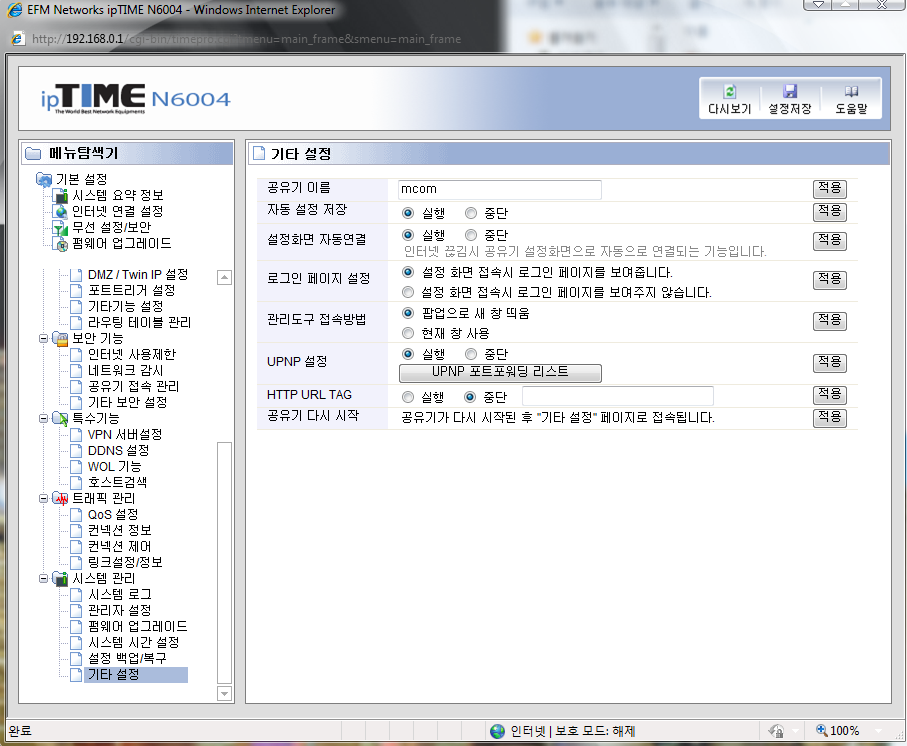
Task: Open WOL 기능 menu item
Action: [x=115, y=466]
